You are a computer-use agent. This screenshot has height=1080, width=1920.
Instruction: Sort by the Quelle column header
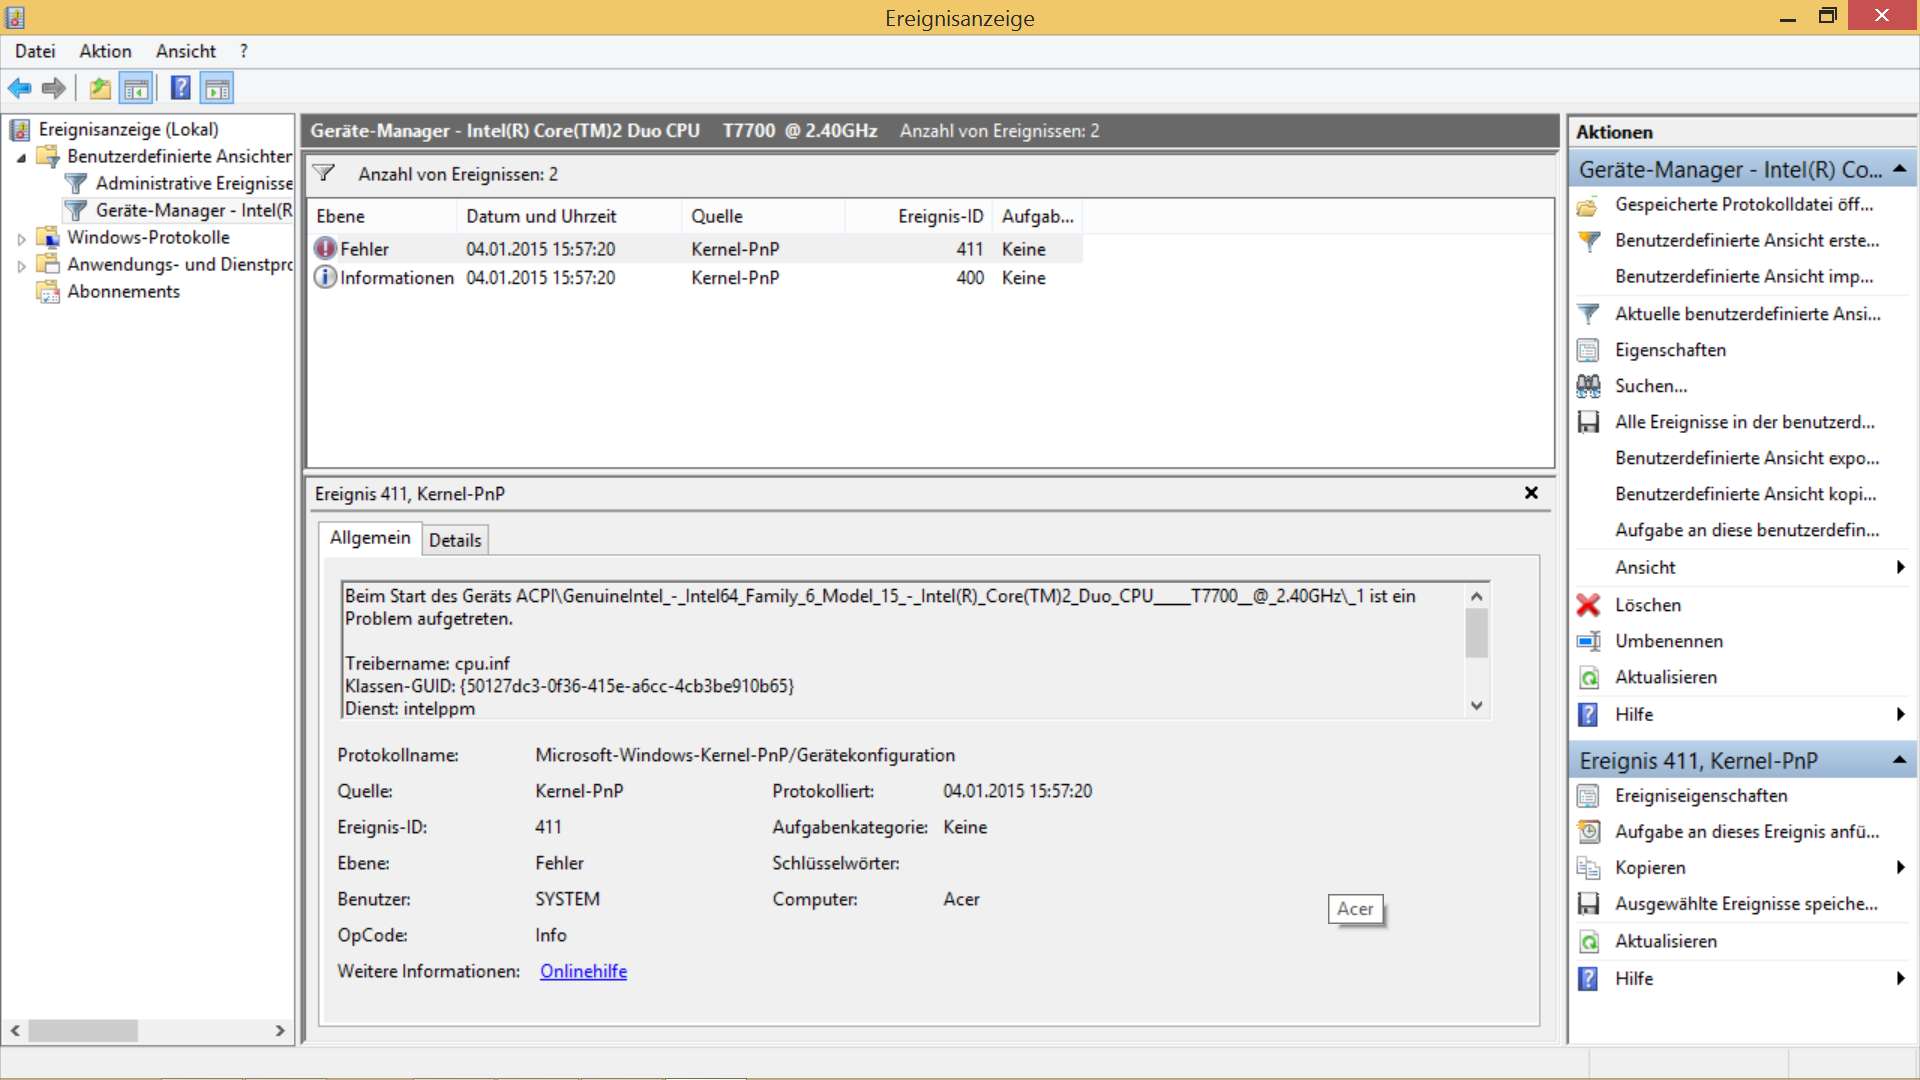764,216
